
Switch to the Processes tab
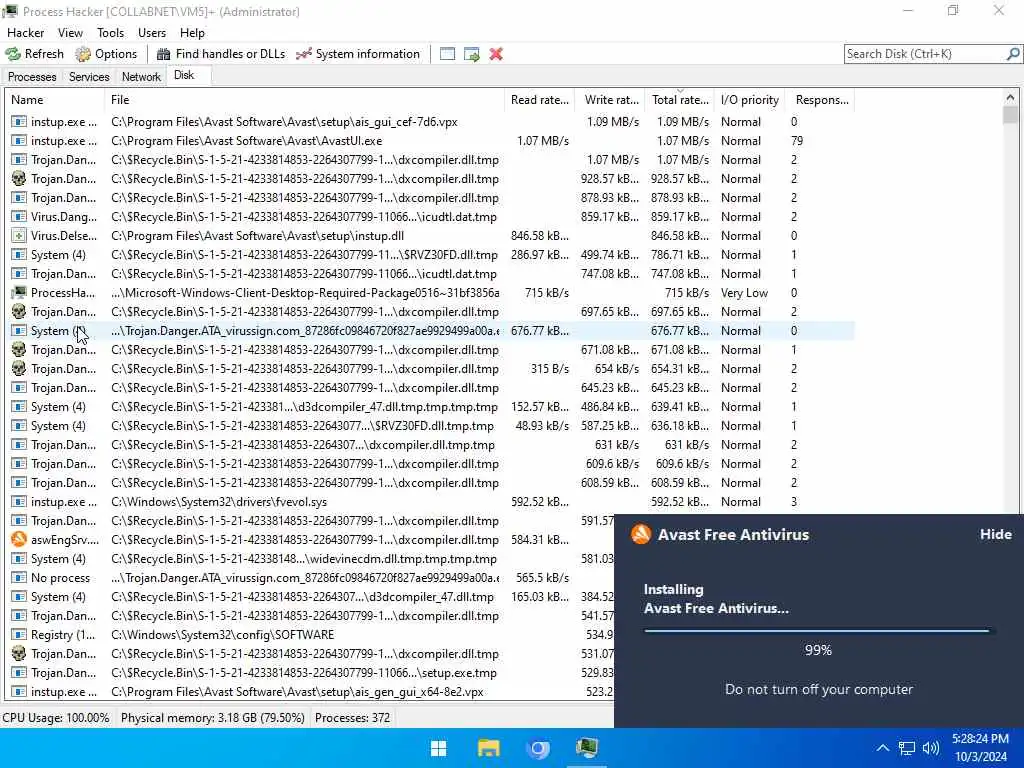(32, 77)
